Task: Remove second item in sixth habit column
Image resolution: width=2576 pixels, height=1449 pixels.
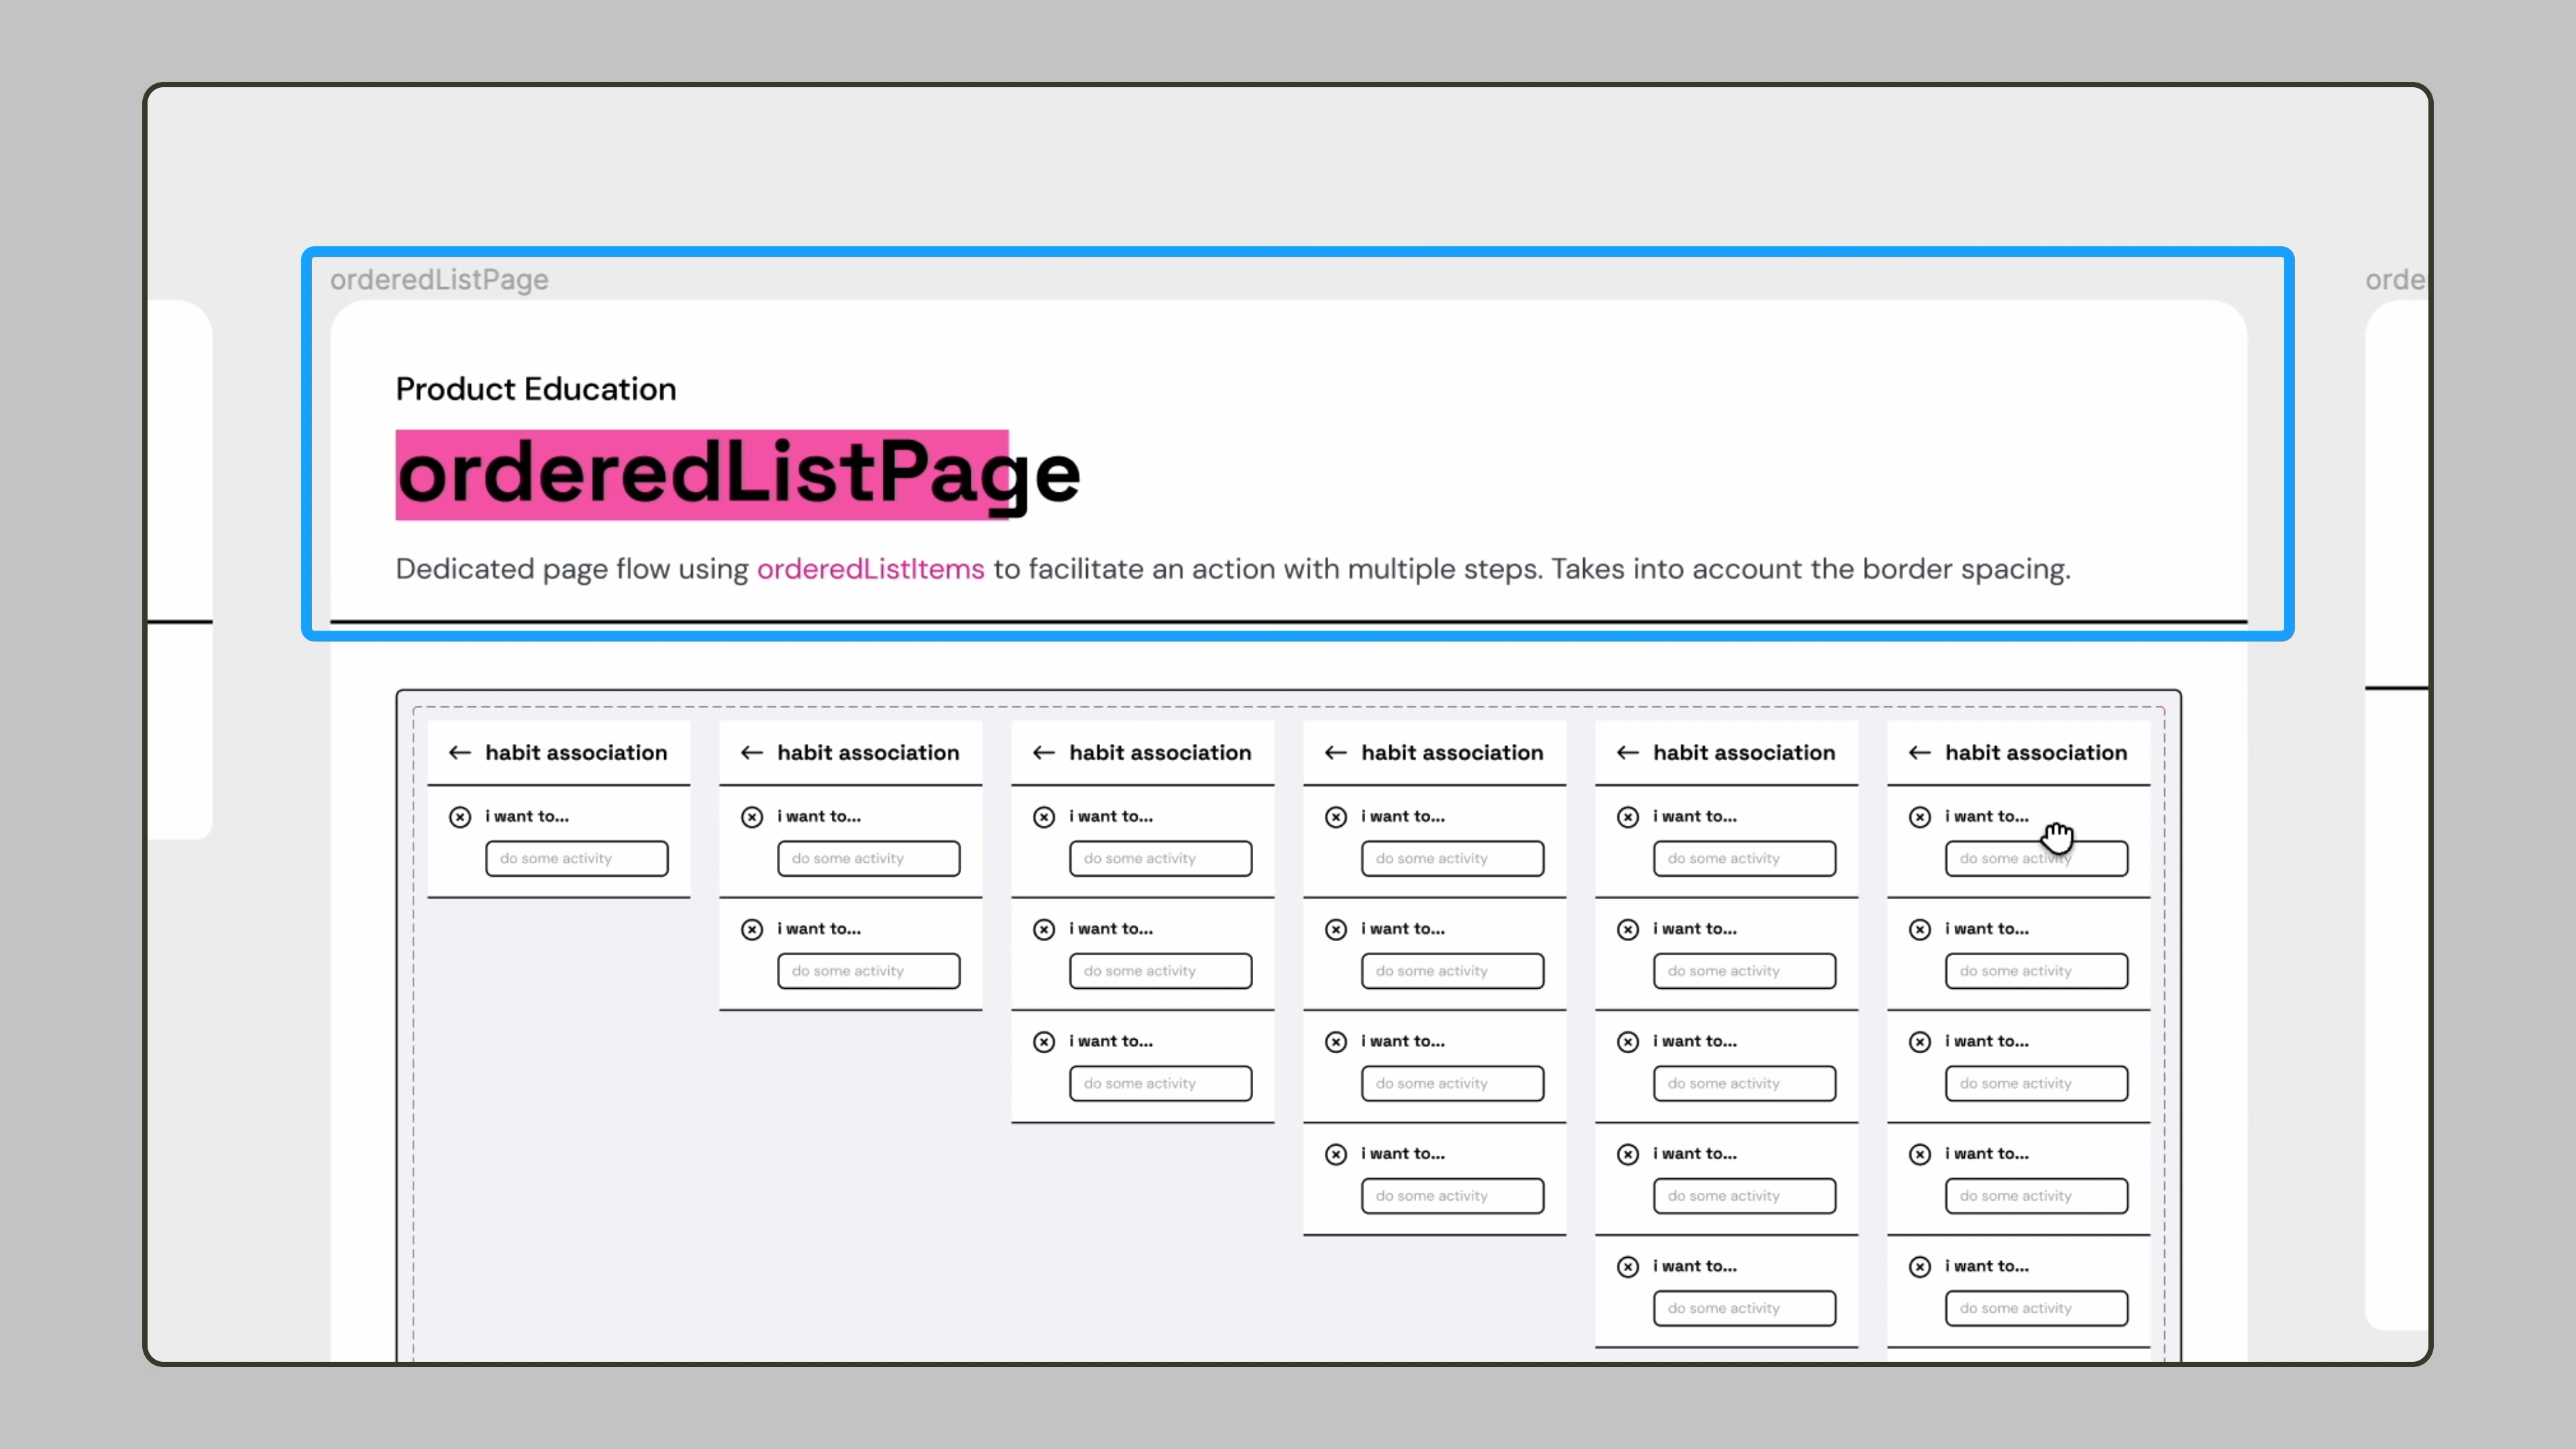Action: [1920, 930]
